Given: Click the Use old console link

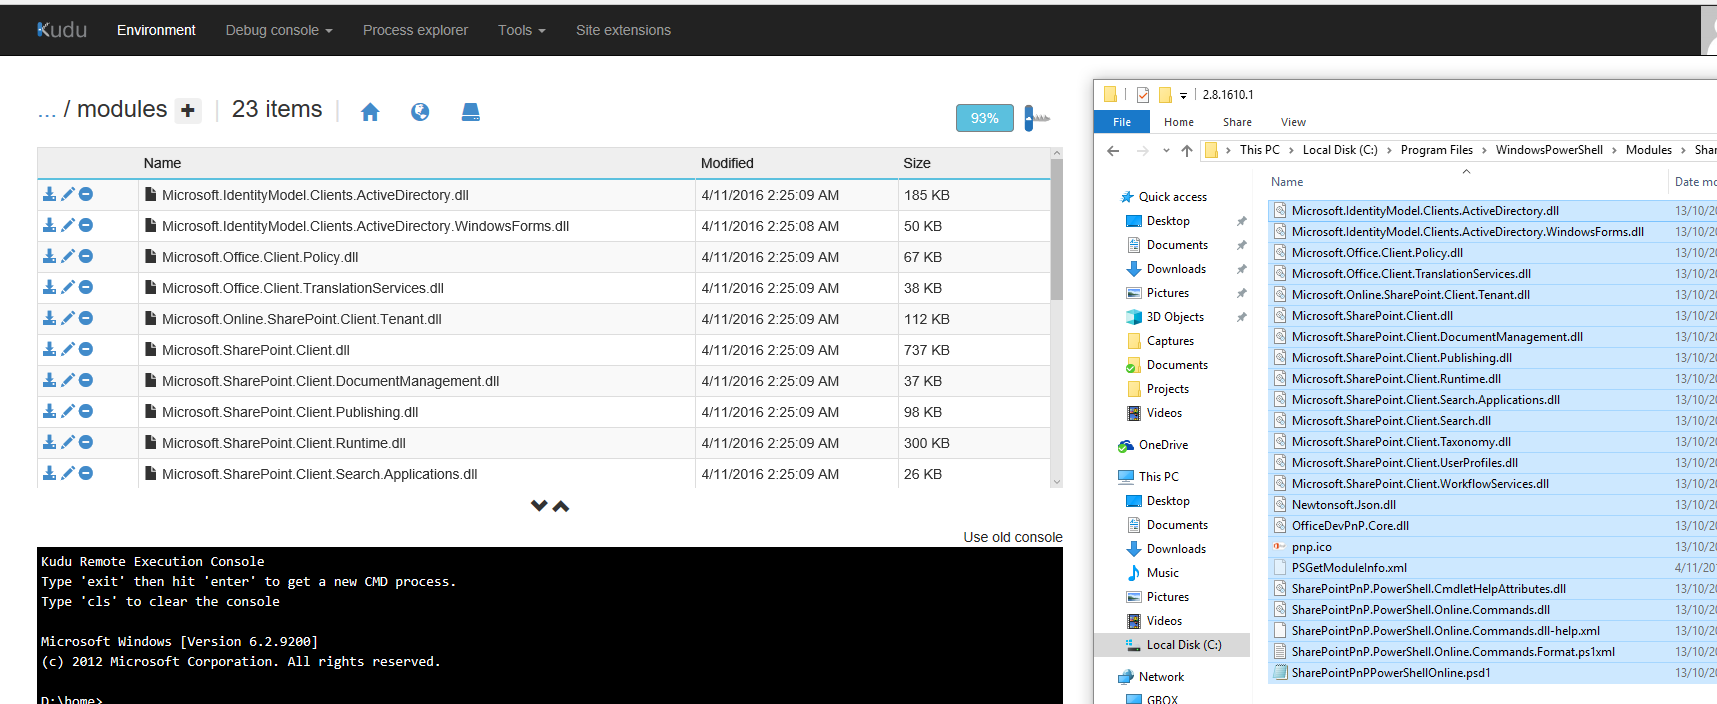Looking at the screenshot, I should [x=1012, y=537].
